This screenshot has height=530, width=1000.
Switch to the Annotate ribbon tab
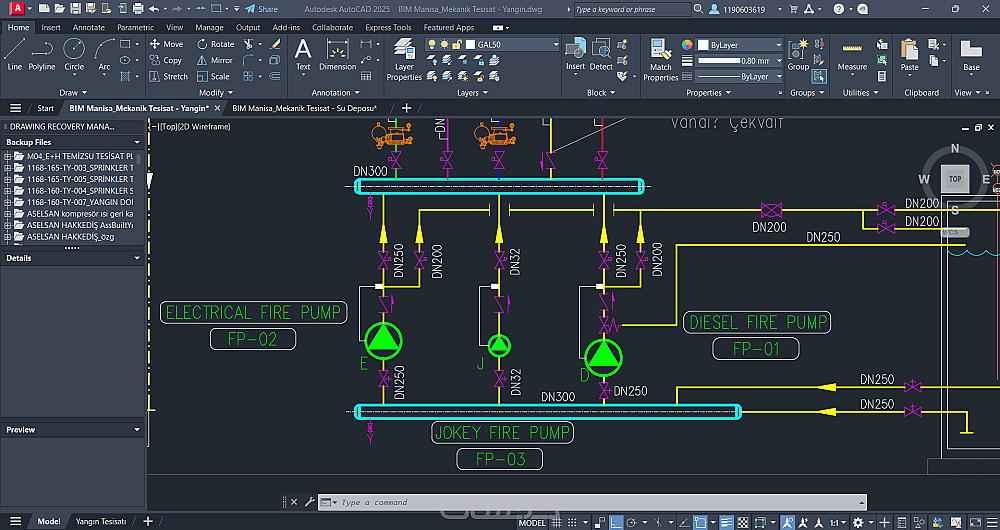click(88, 28)
